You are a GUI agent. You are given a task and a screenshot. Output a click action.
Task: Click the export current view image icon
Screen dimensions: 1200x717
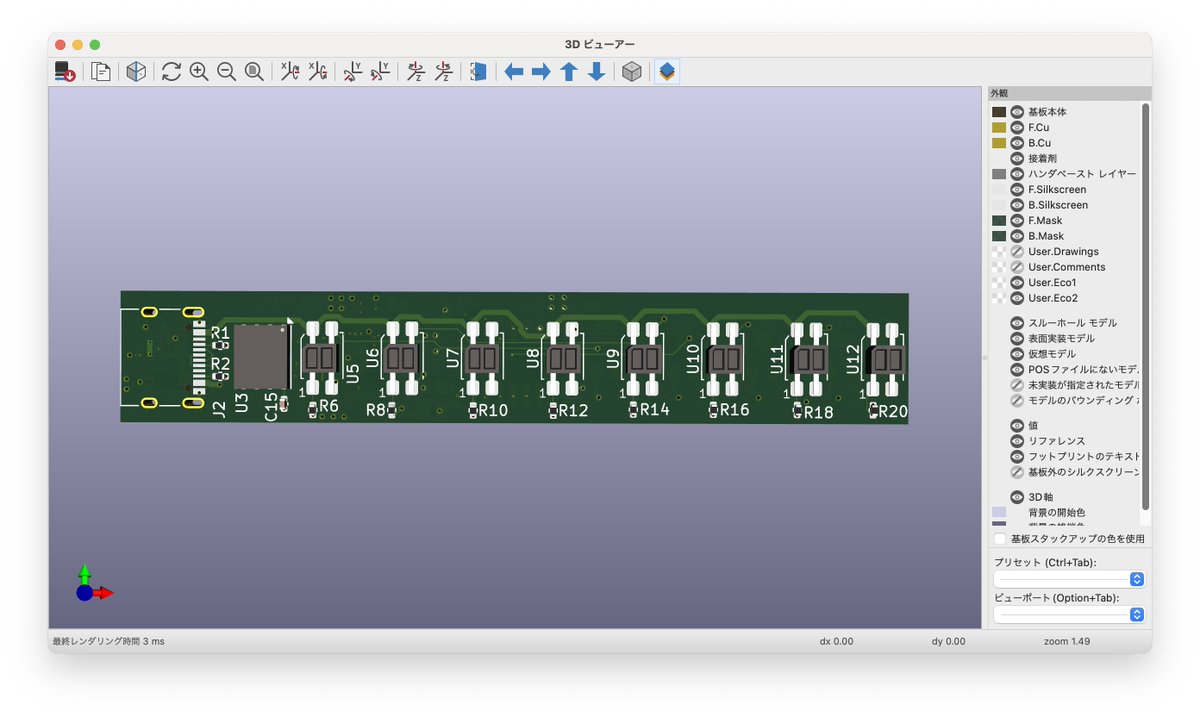click(65, 72)
